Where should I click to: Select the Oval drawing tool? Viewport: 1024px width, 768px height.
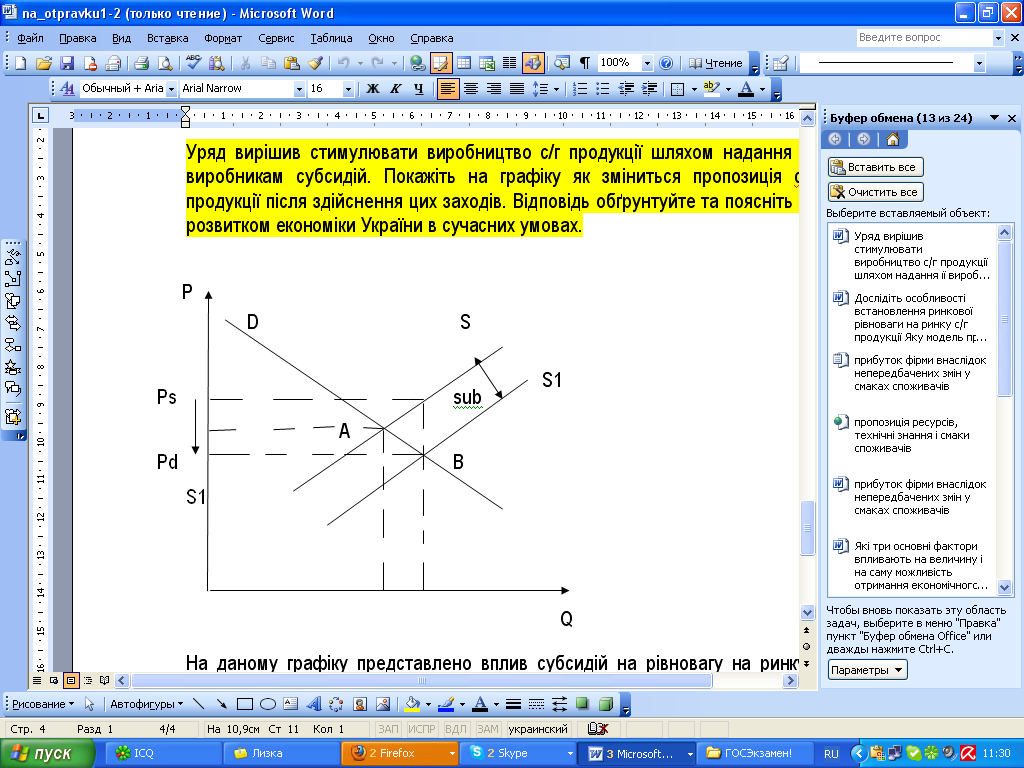pyautogui.click(x=268, y=704)
